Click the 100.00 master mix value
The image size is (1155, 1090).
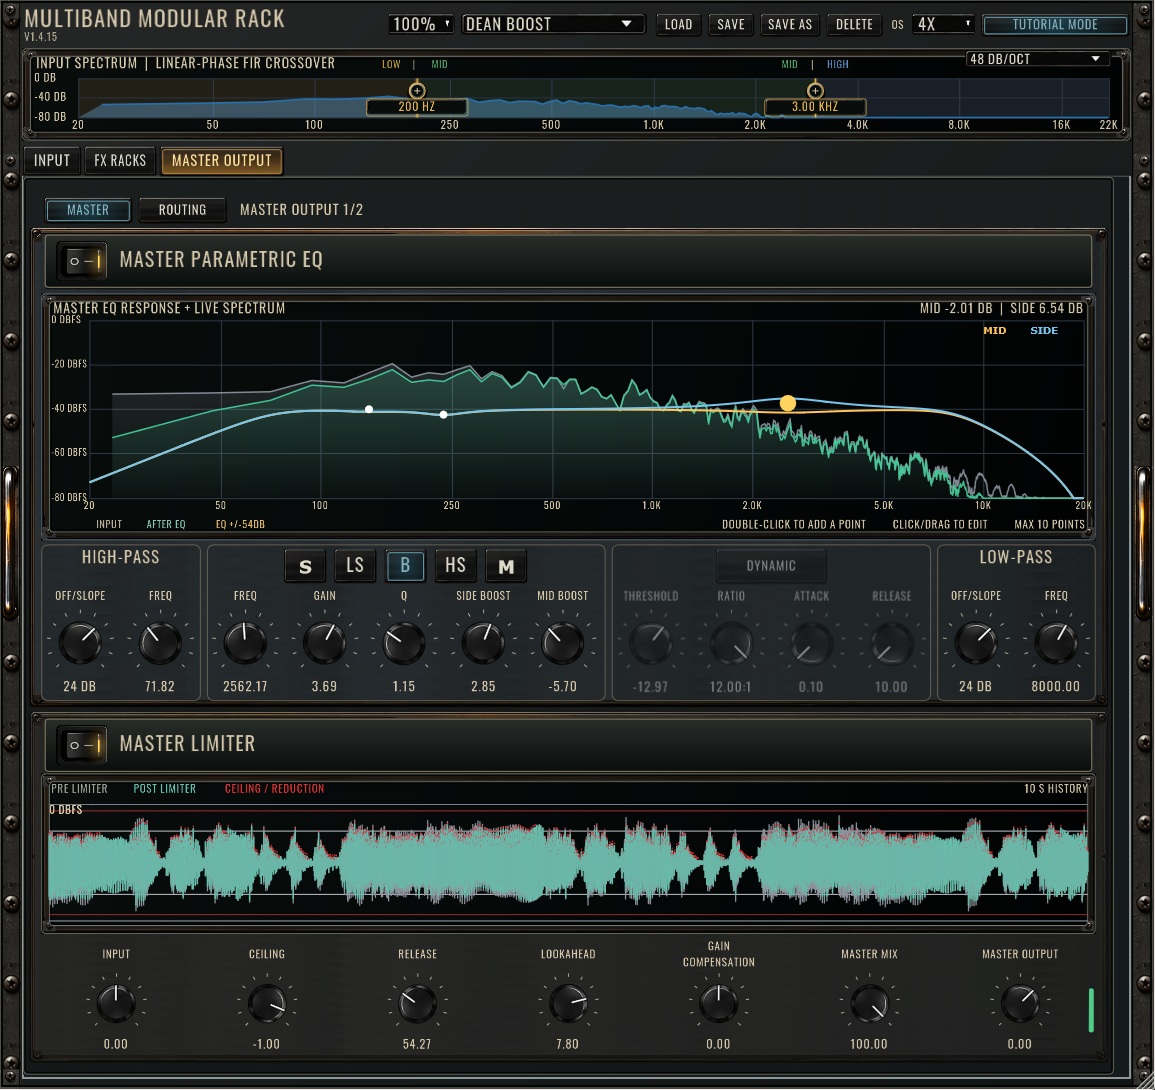[x=869, y=1044]
